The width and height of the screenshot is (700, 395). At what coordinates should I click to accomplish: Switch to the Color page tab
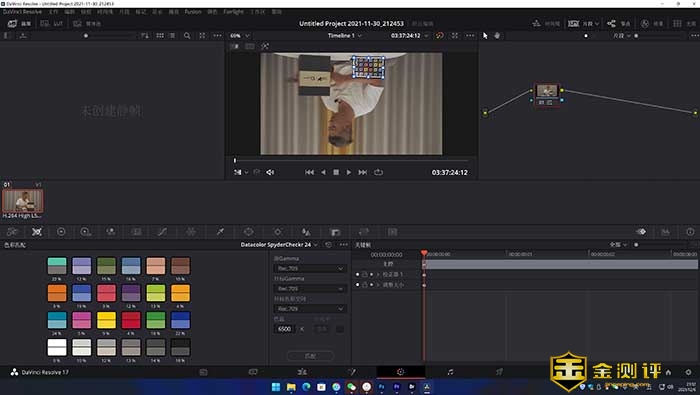tap(400, 372)
